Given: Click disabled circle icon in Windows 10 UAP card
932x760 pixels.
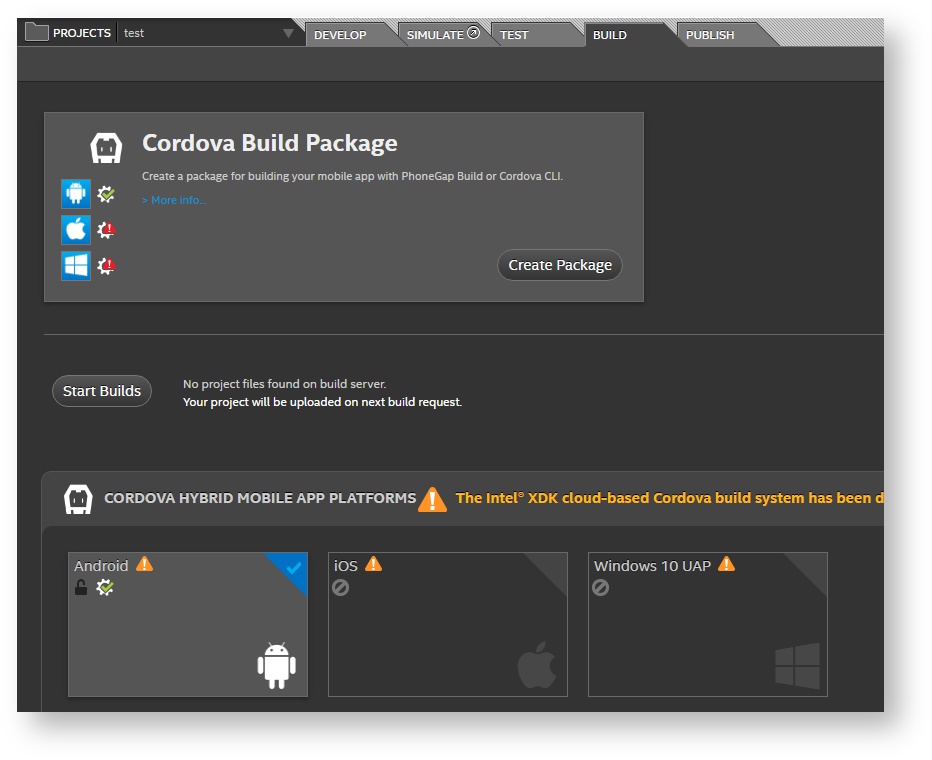Looking at the screenshot, I should tap(601, 588).
